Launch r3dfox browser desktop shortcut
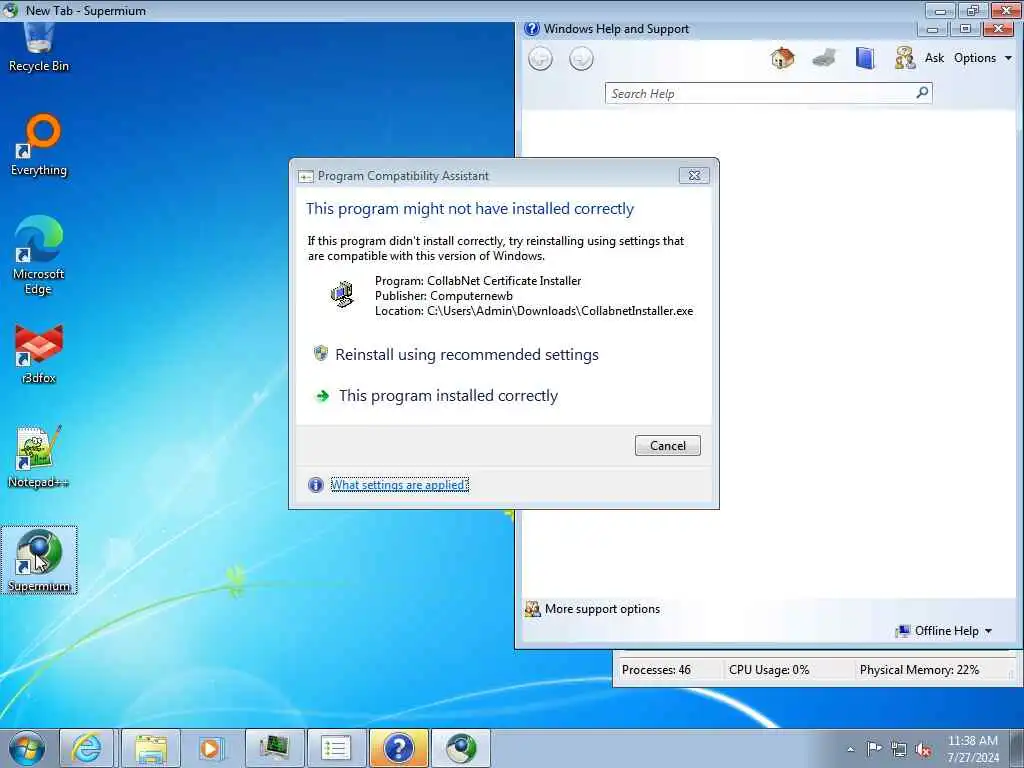 [x=39, y=353]
